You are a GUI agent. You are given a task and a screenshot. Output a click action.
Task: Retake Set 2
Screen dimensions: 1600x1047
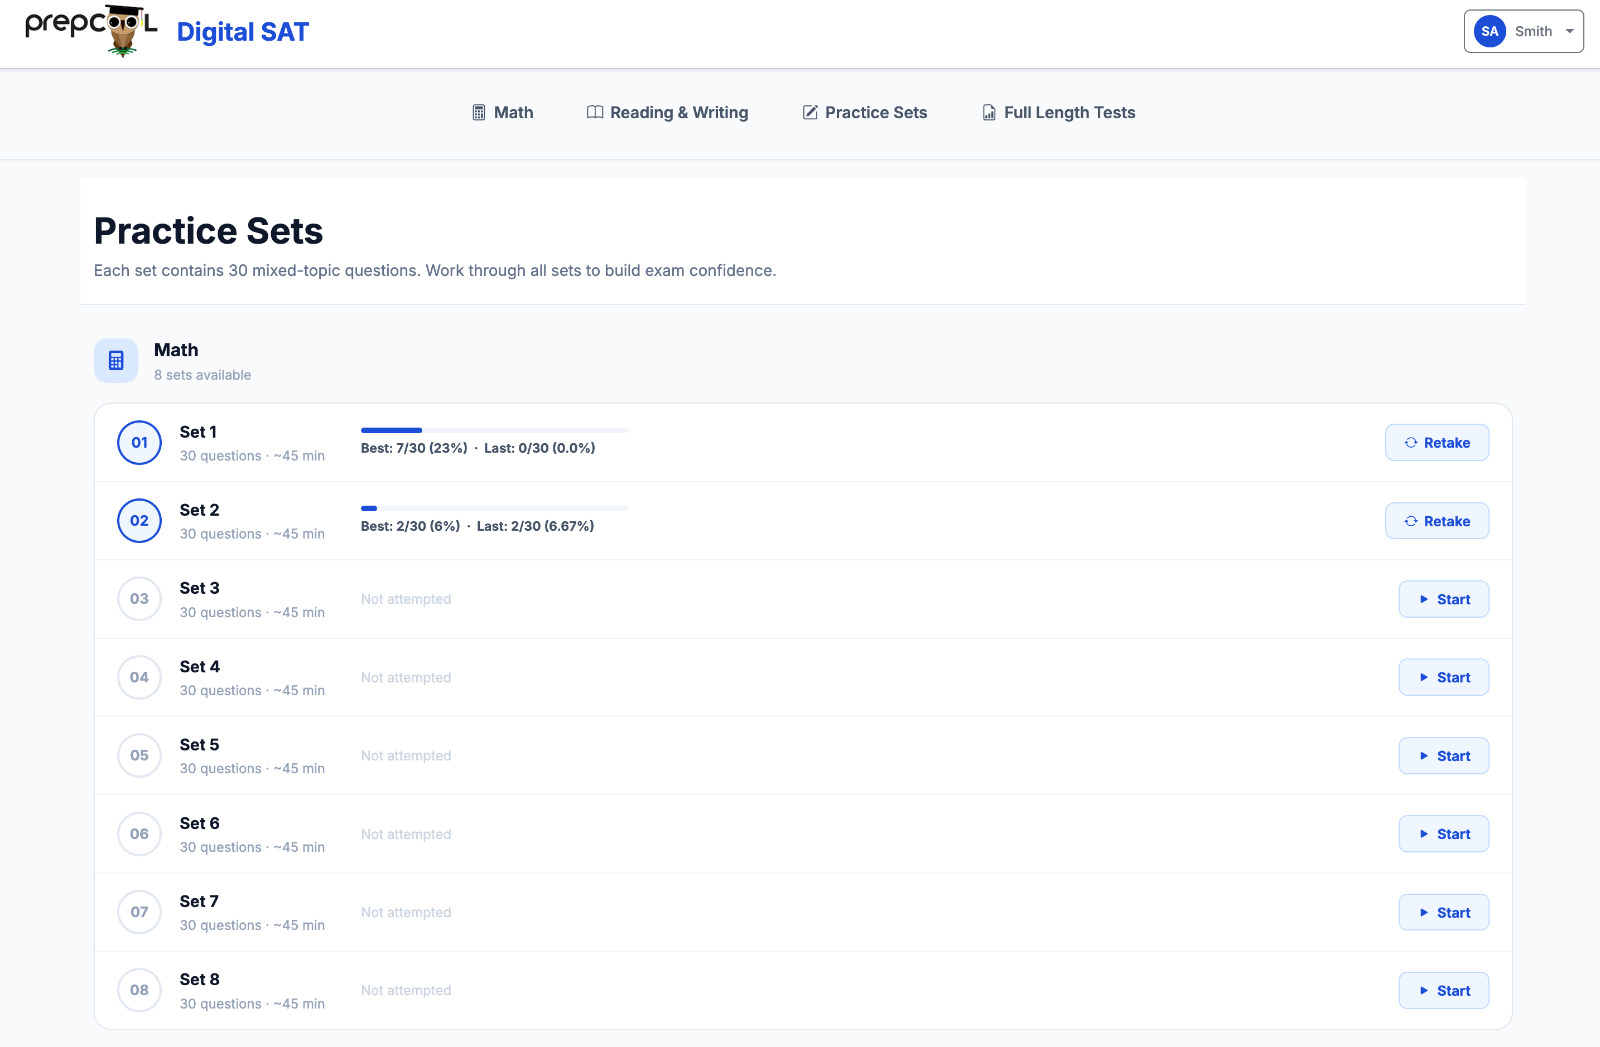tap(1437, 521)
